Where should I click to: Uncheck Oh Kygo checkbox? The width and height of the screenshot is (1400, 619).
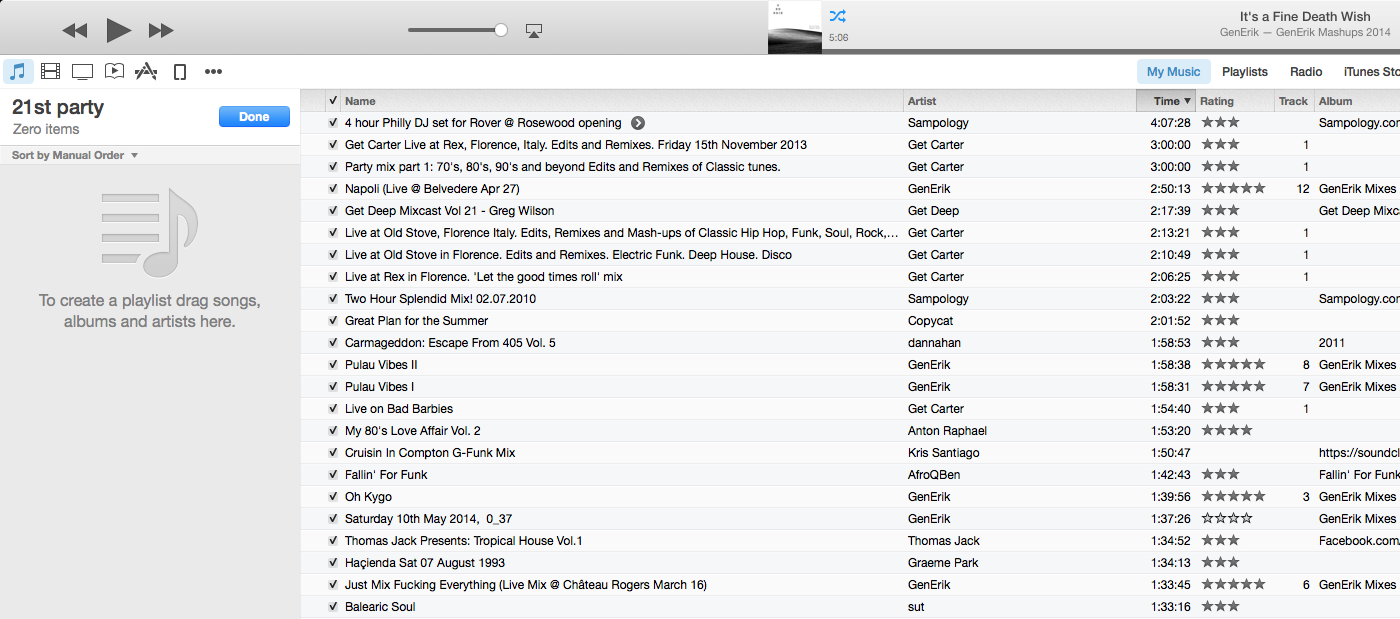(x=332, y=497)
